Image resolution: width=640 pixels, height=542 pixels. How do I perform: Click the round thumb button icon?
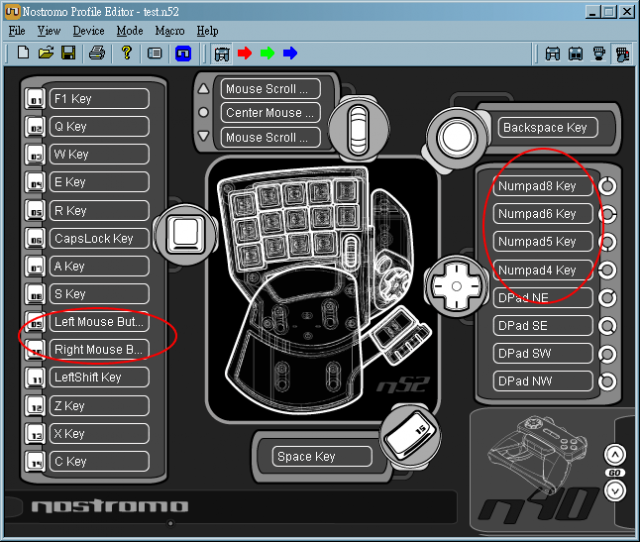coord(457,137)
